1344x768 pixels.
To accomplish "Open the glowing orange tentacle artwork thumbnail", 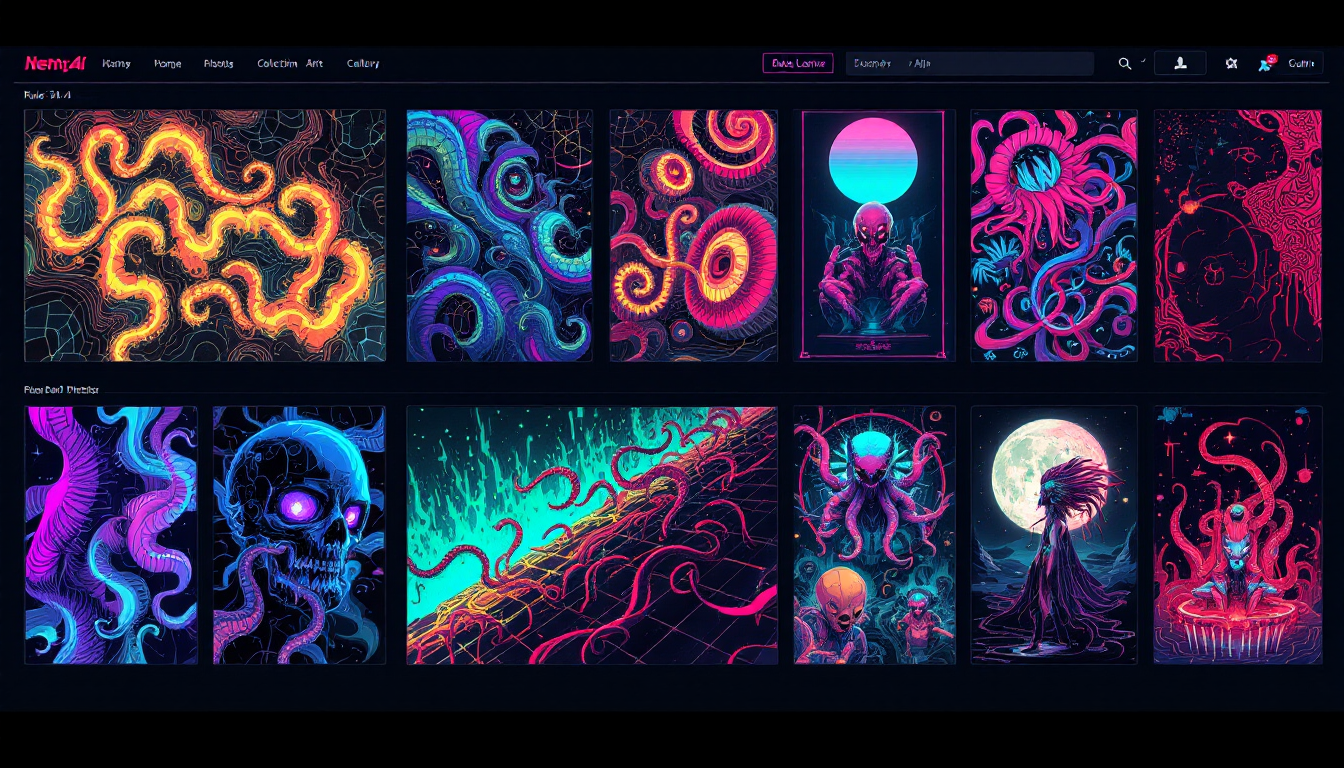I will click(x=204, y=235).
